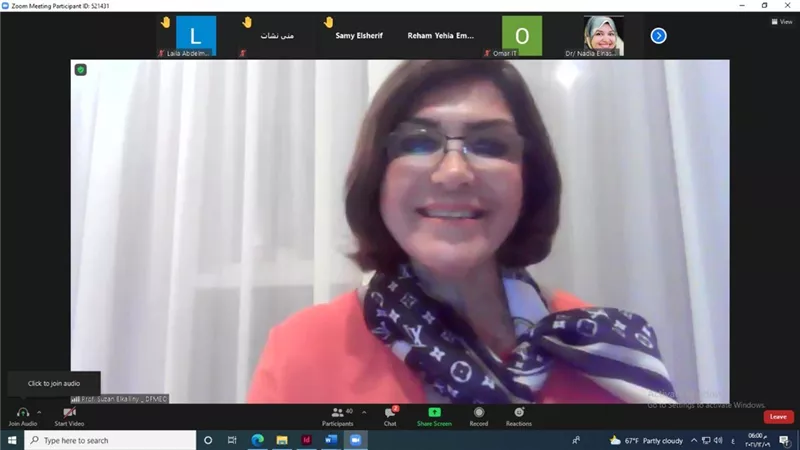This screenshot has width=800, height=450.
Task: Open the network icon in system tray
Action: click(706, 440)
